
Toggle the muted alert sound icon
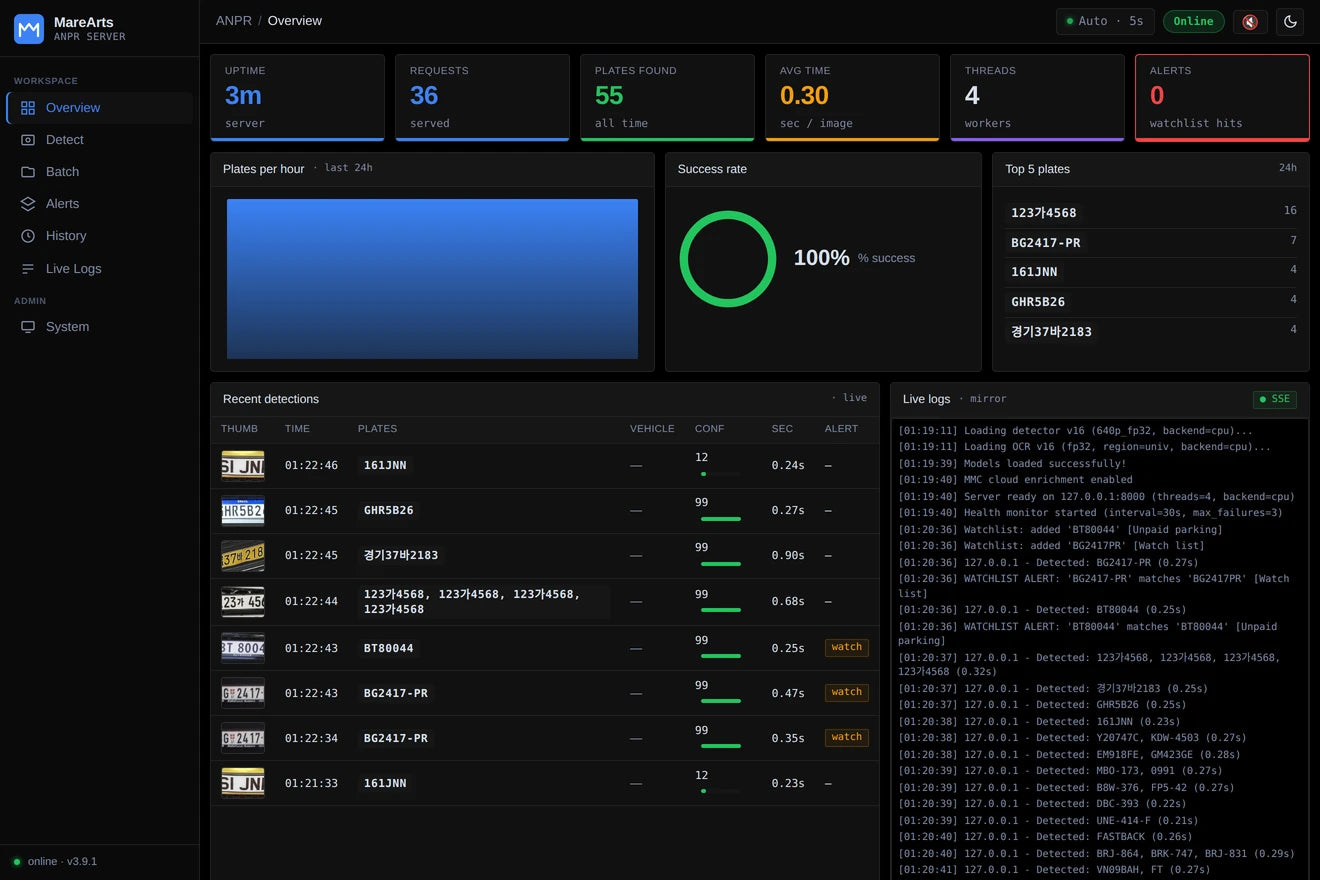(1250, 21)
